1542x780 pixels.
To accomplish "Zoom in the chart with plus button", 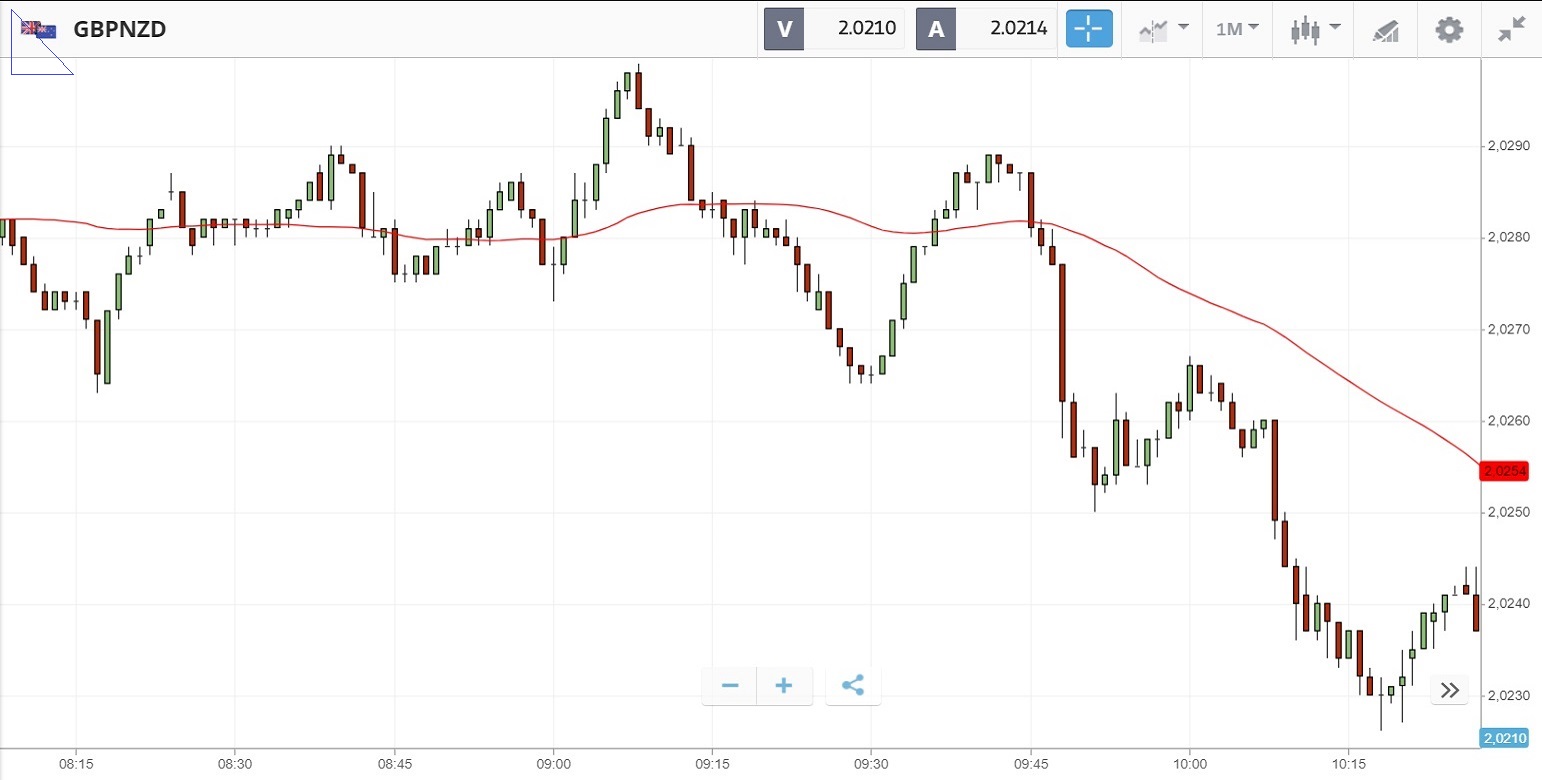I will click(784, 686).
